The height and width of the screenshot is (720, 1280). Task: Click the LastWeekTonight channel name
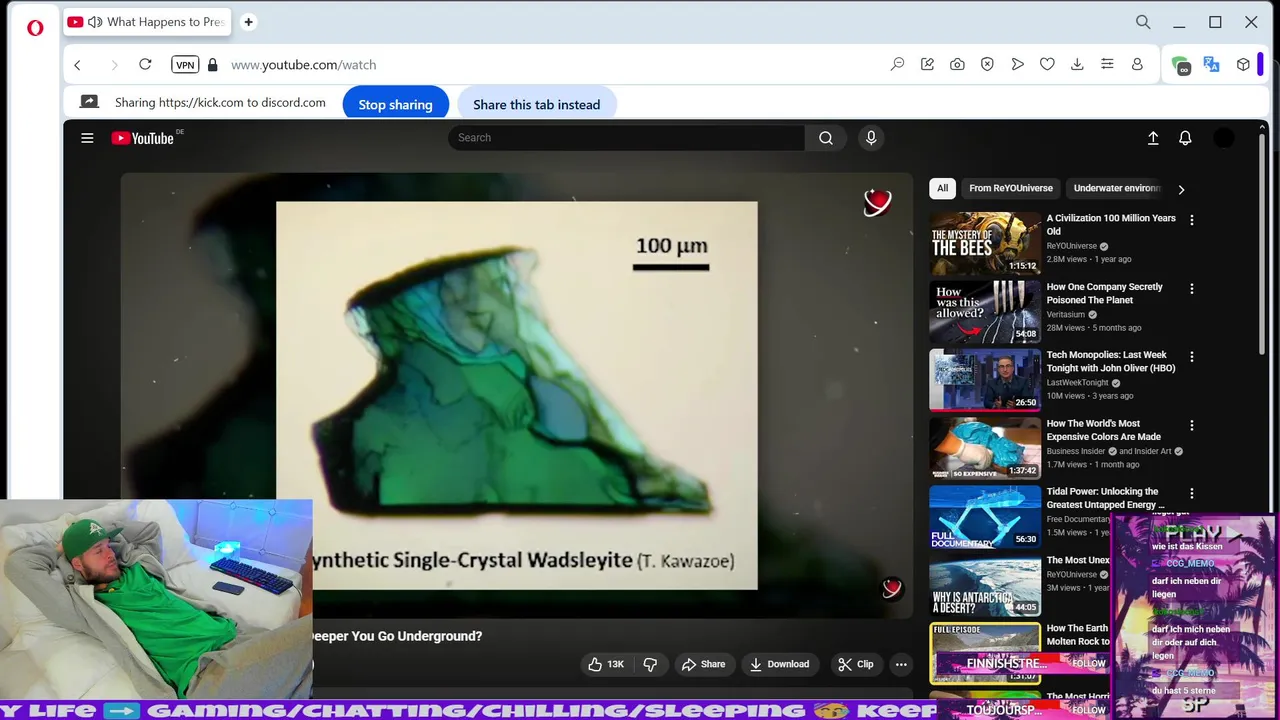coord(1078,382)
